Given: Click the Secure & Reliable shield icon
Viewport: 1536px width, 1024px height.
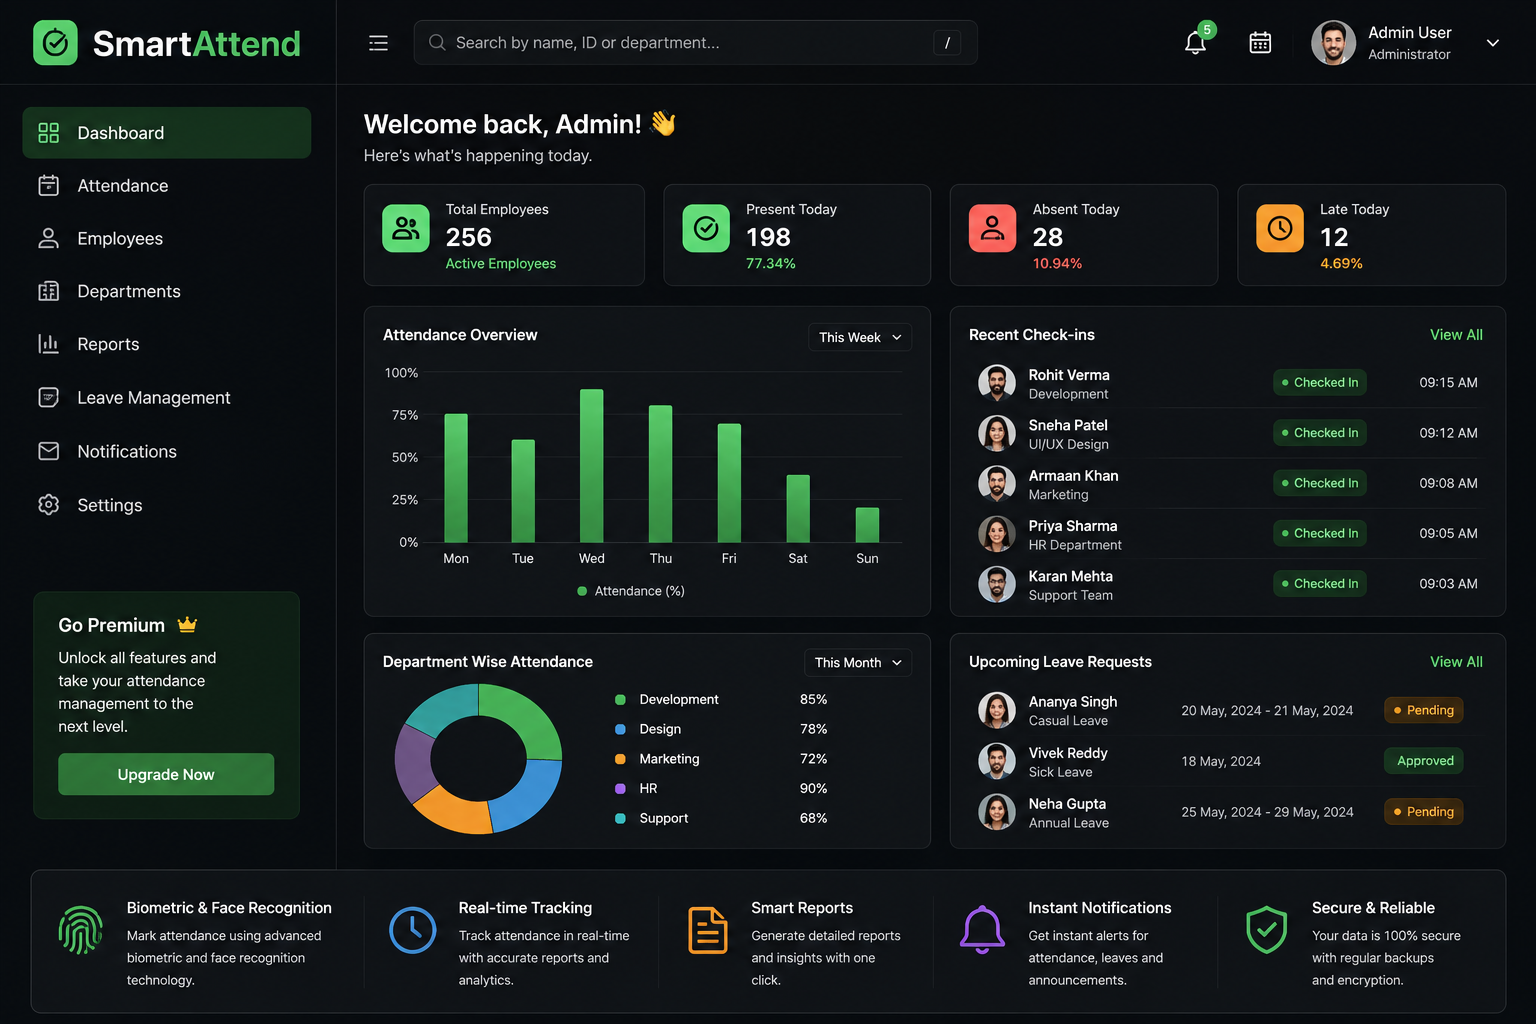Looking at the screenshot, I should 1267,930.
